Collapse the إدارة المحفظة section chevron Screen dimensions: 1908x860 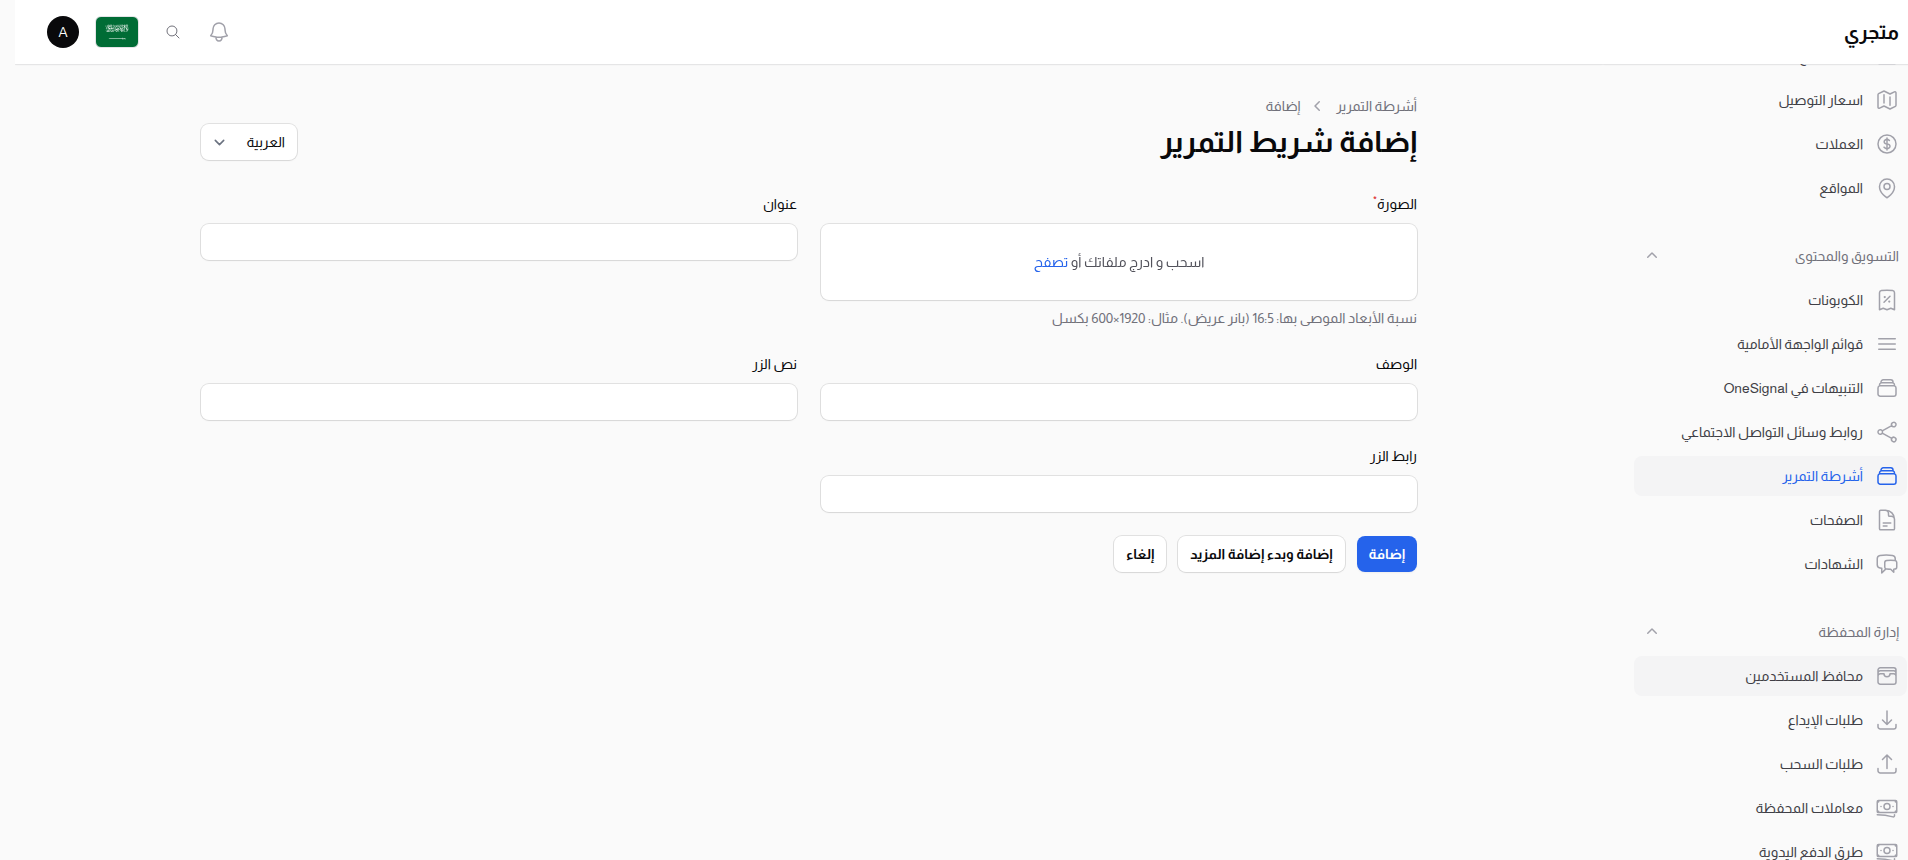tap(1652, 631)
